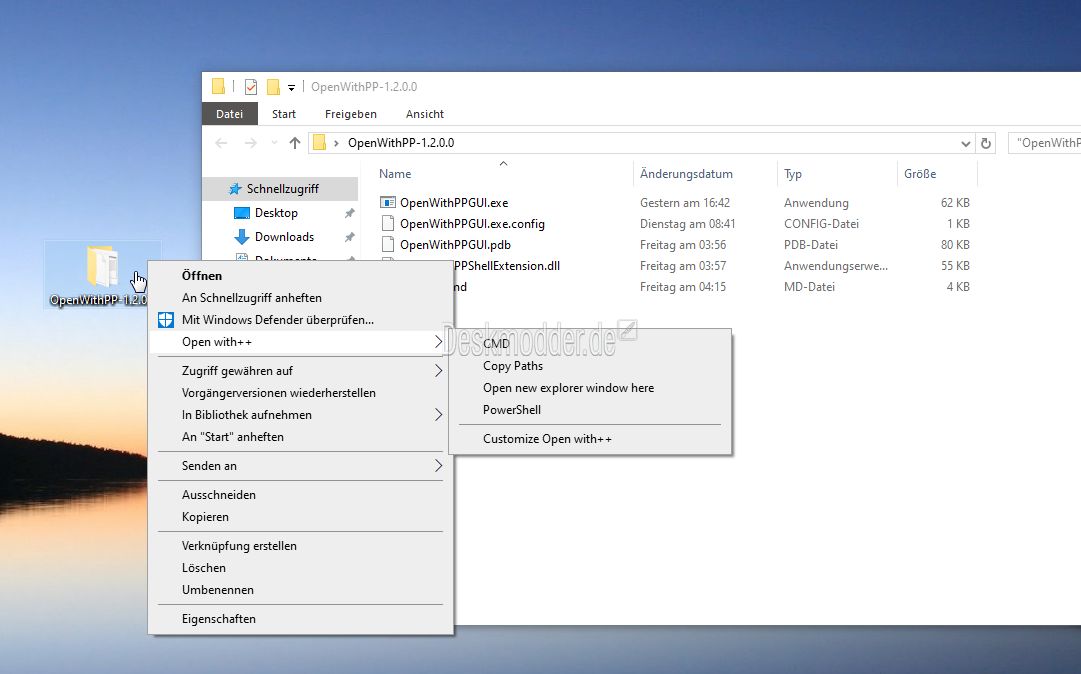Select Vorgängerversionen wiederherstellen
The image size is (1081, 674).
(301, 393)
